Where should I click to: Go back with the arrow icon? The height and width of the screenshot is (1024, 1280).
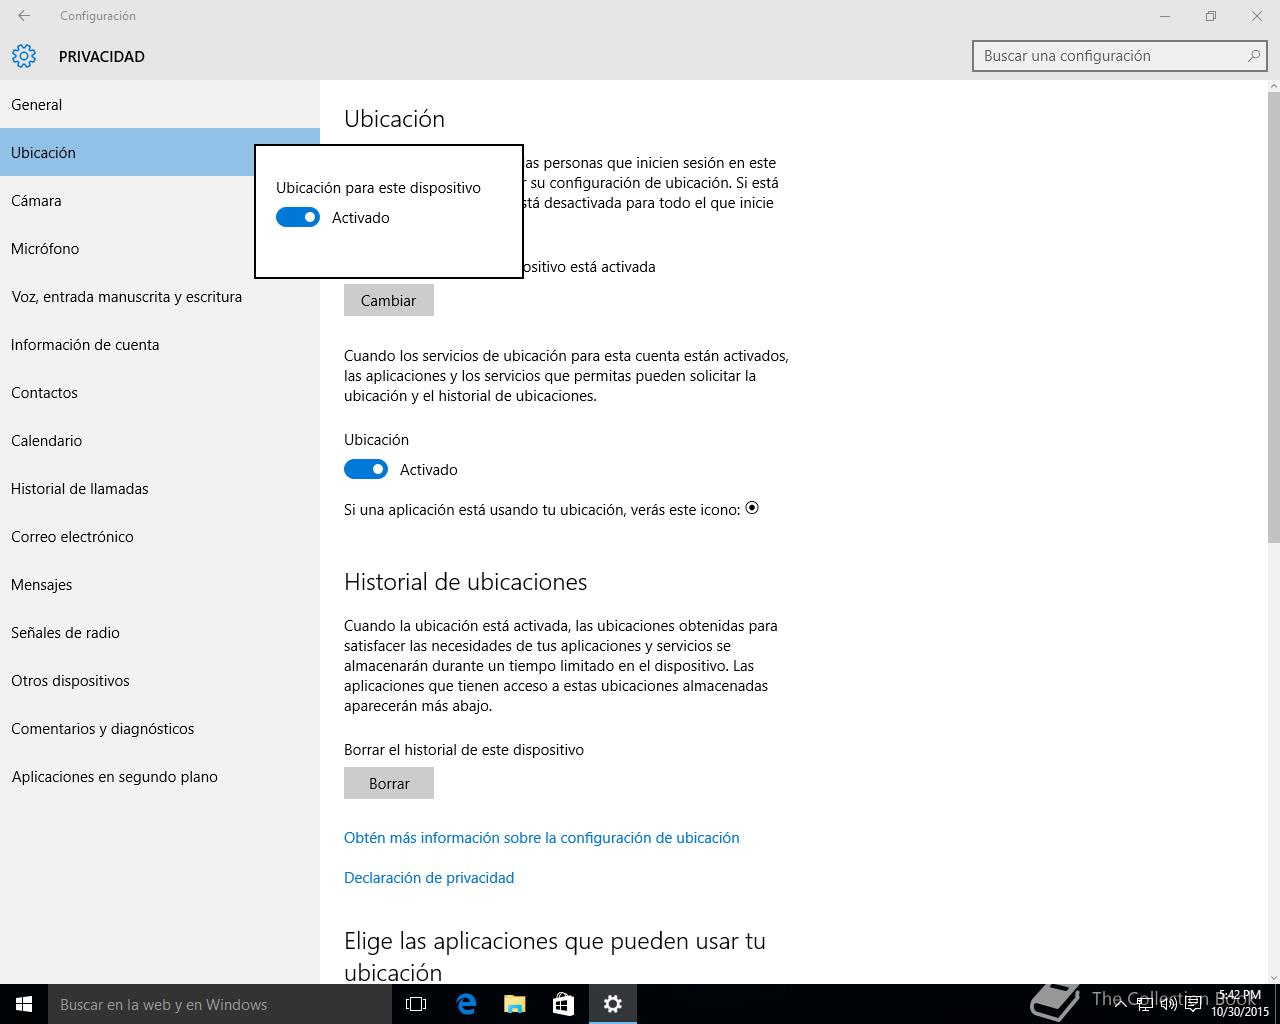click(x=24, y=16)
